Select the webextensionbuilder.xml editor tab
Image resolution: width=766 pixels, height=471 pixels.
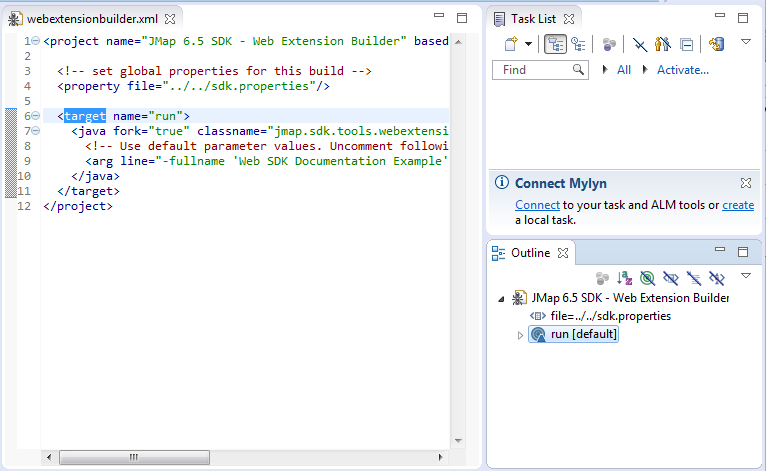click(x=91, y=18)
